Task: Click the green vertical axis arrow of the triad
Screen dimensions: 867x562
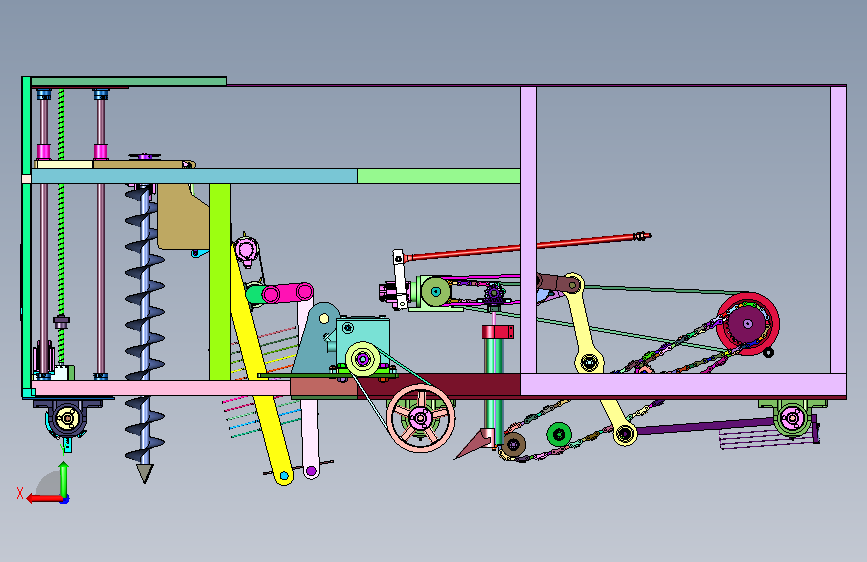Action: tap(64, 480)
